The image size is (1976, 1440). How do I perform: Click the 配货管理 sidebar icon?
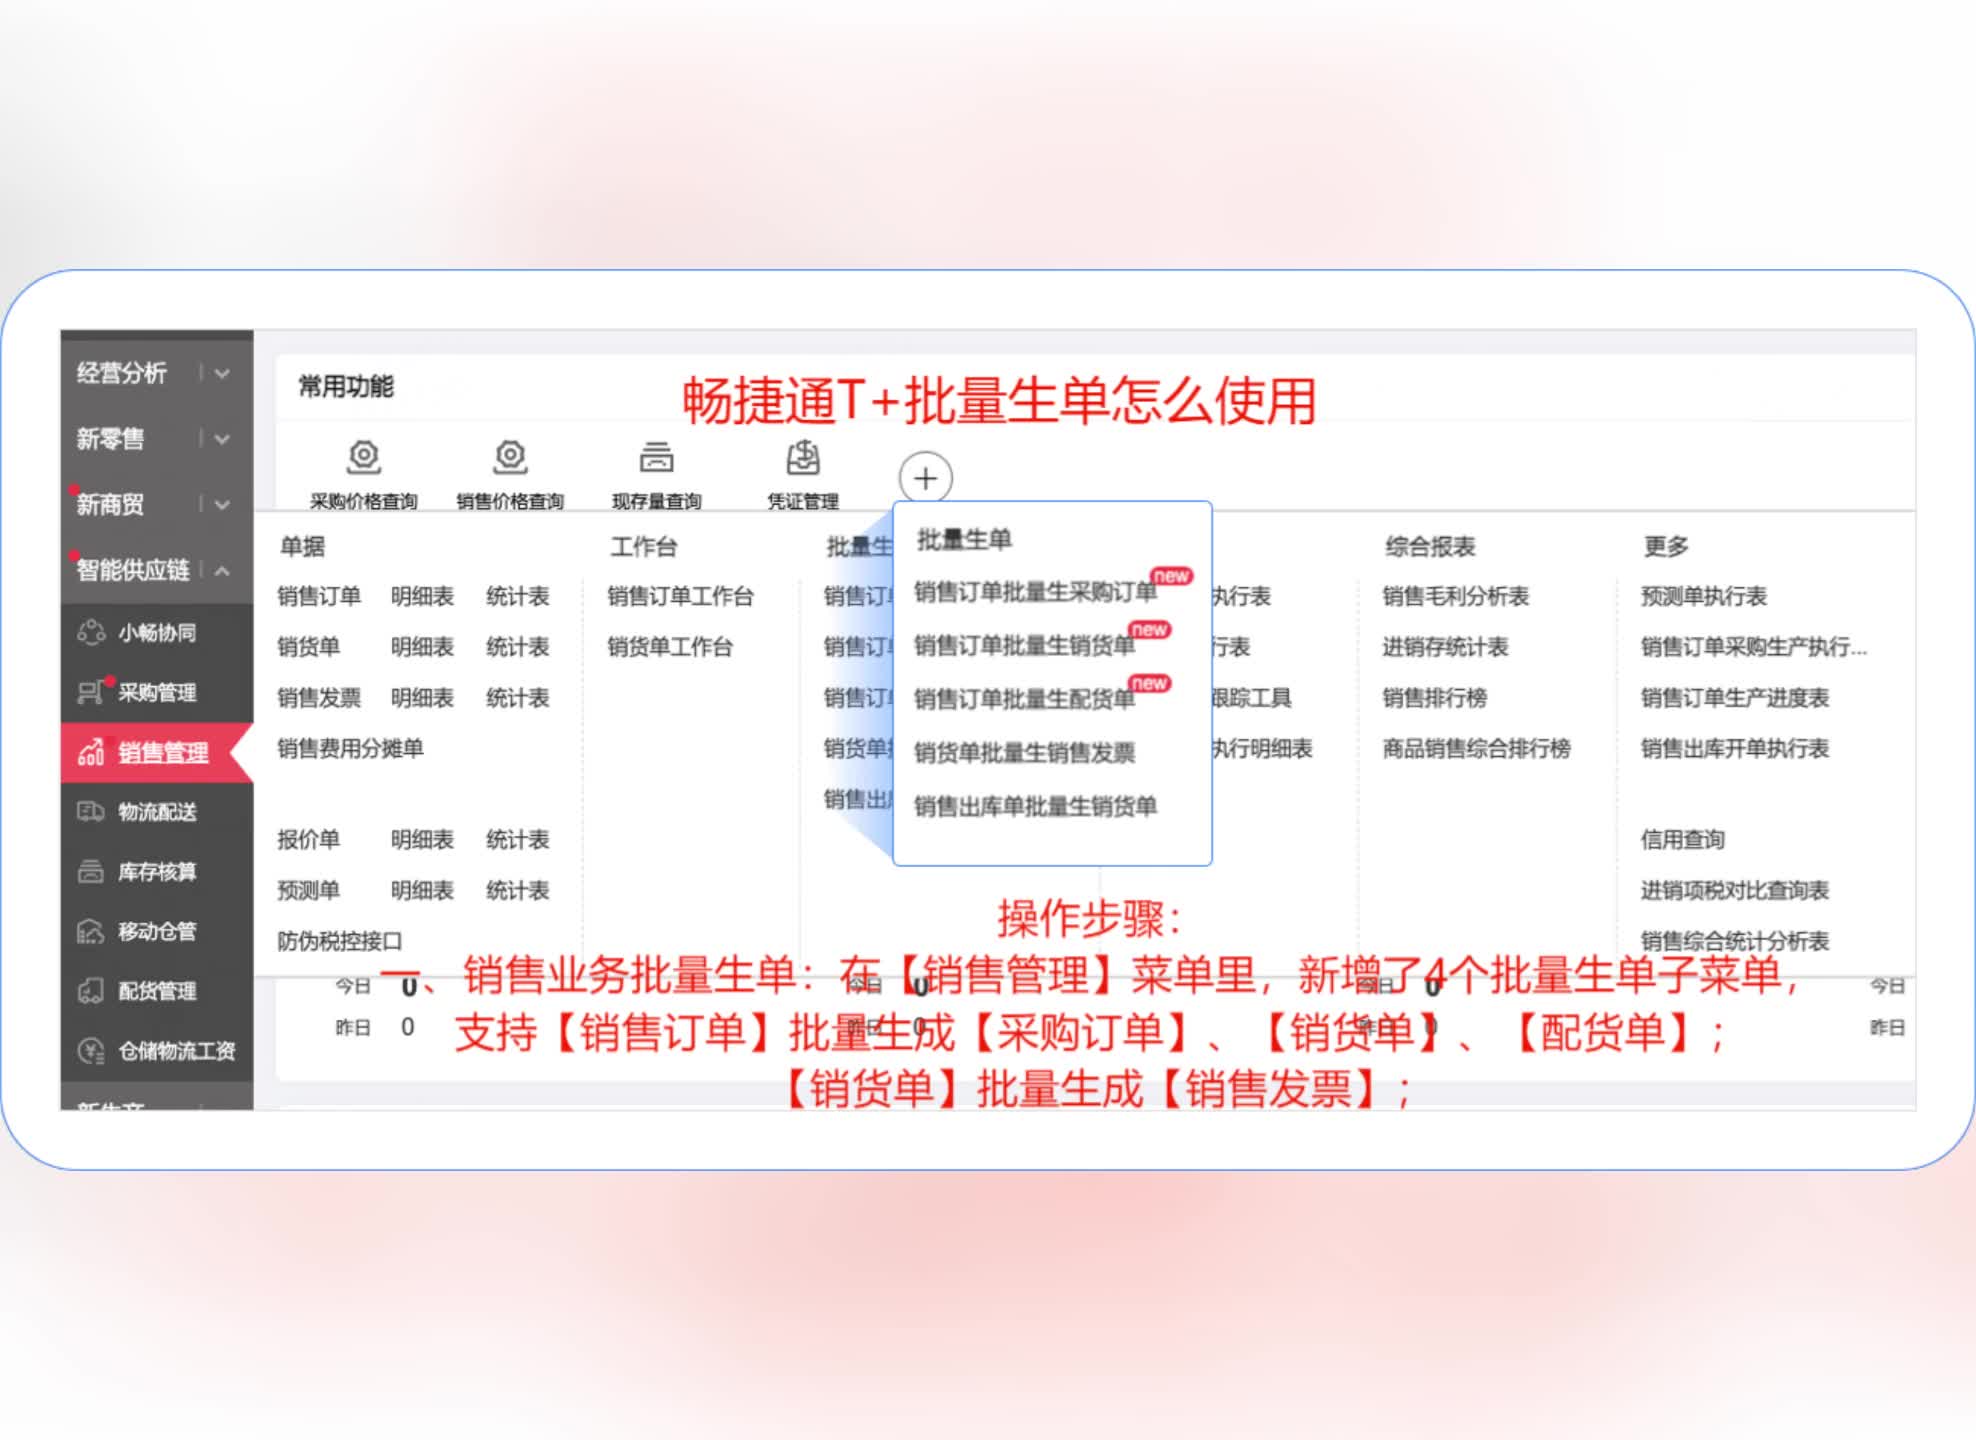91,991
